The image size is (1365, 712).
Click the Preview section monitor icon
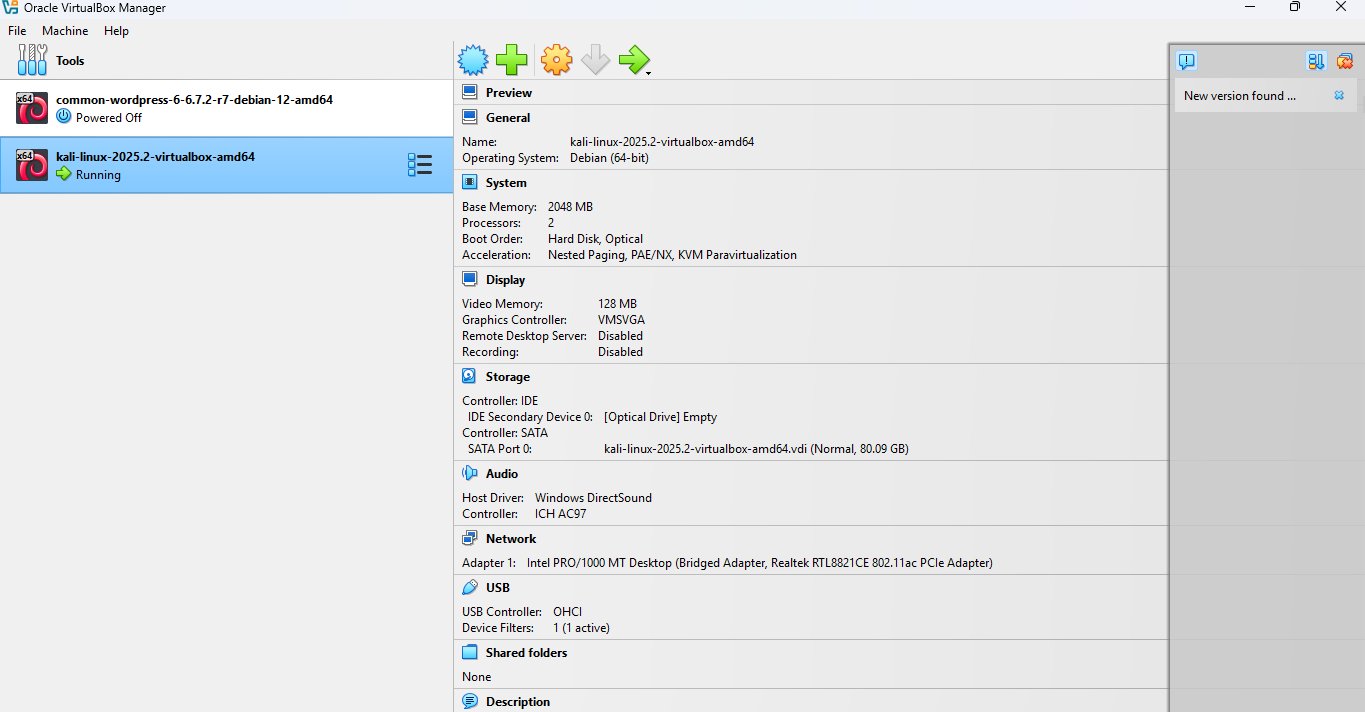tap(470, 92)
